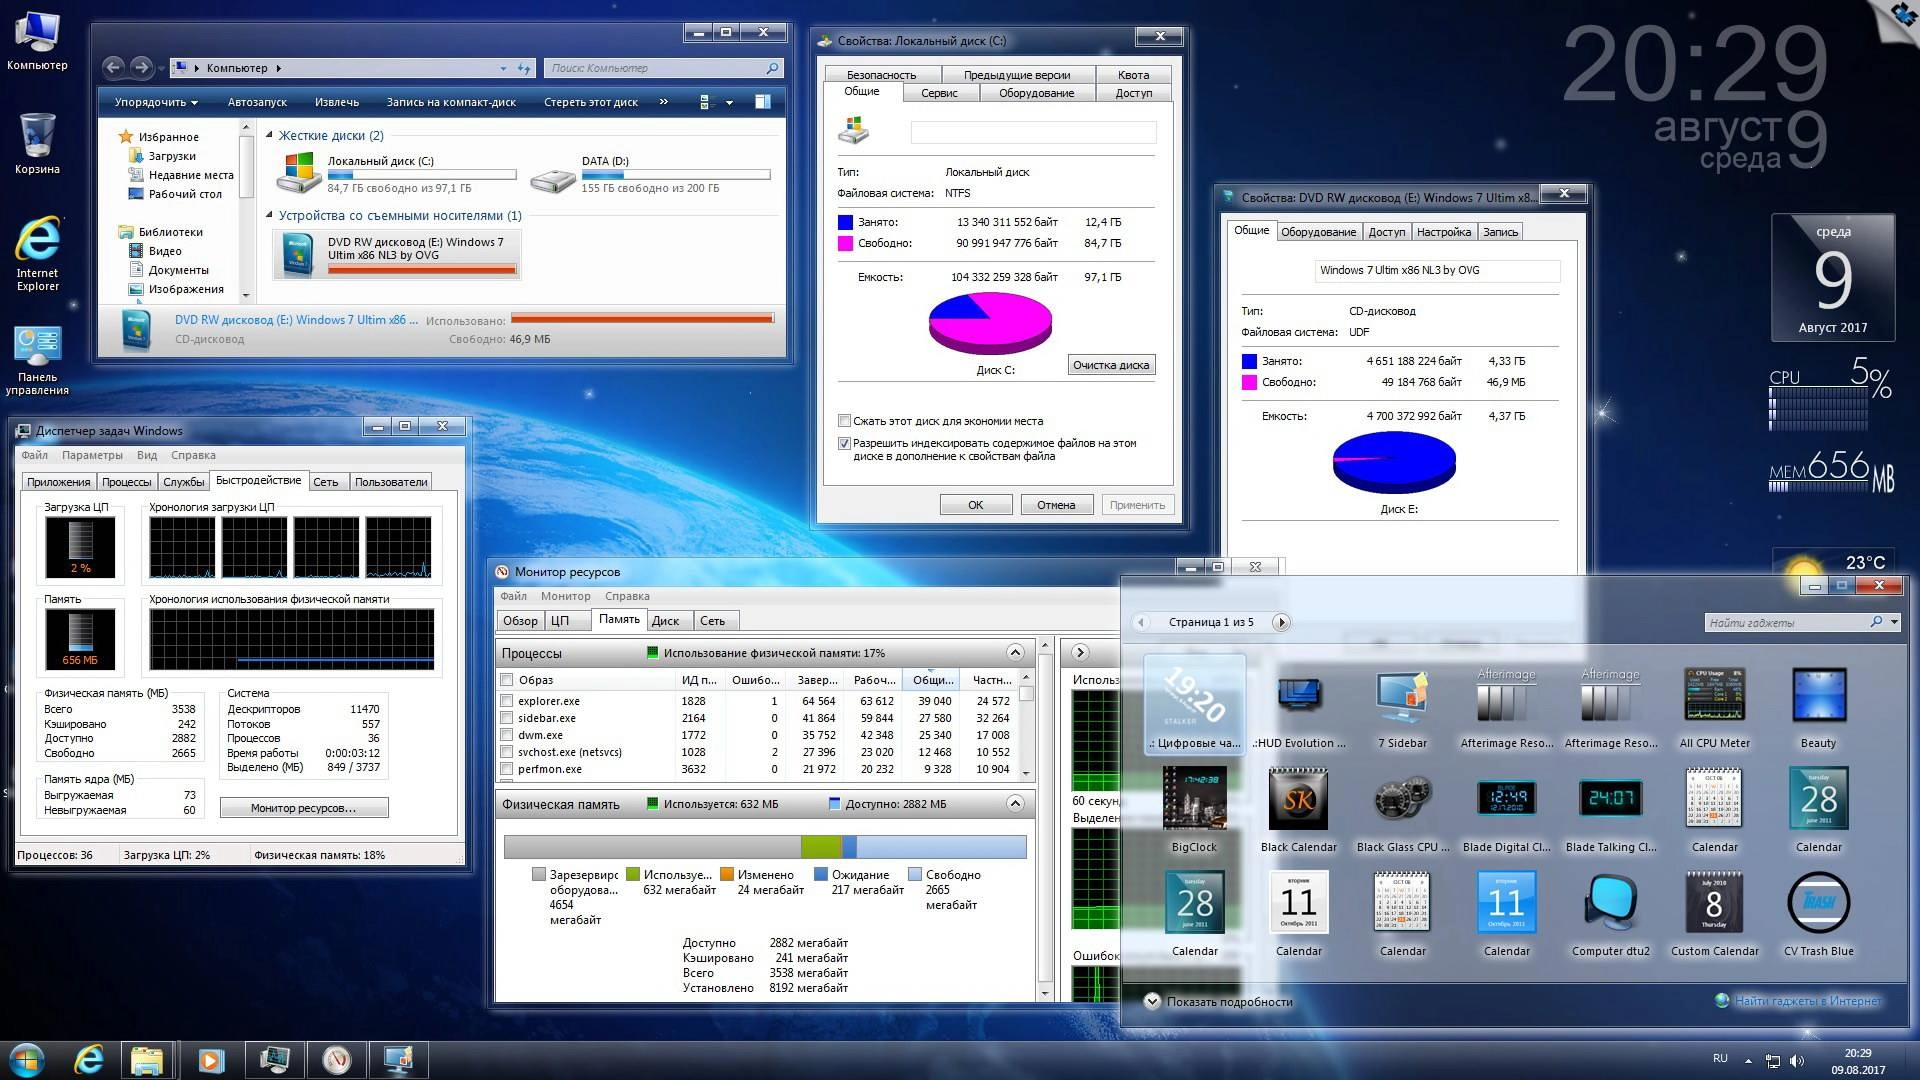The height and width of the screenshot is (1080, 1920).
Task: Click OK in disk C properties
Action: coord(975,505)
